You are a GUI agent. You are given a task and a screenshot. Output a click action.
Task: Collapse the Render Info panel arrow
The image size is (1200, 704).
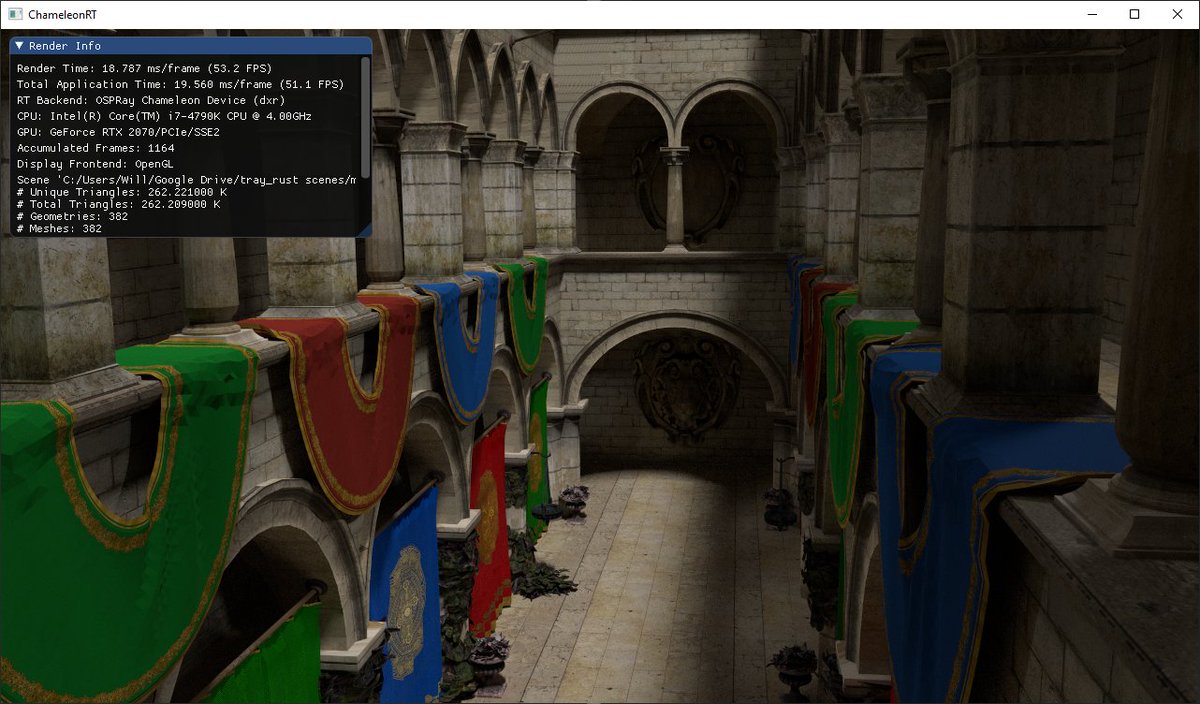(19, 46)
